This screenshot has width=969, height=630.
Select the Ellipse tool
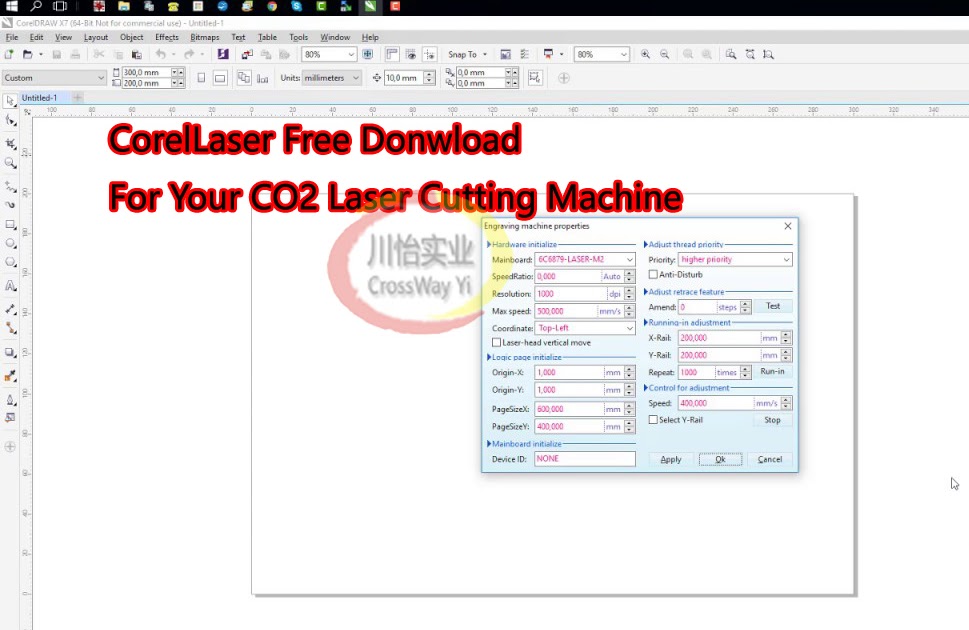[10, 244]
